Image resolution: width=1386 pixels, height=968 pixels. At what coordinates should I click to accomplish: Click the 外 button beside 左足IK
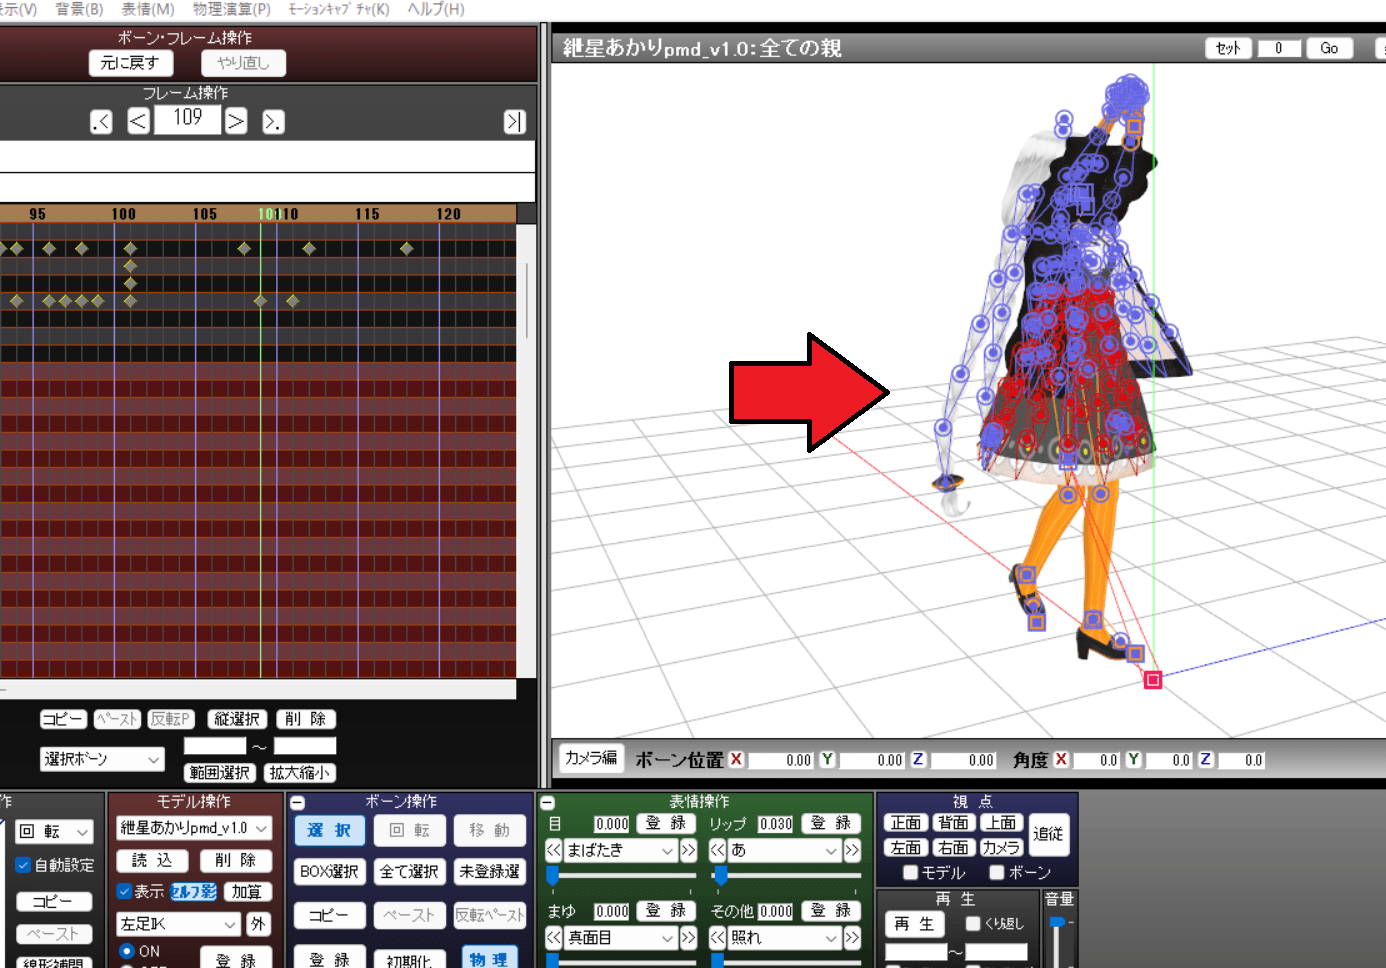258,924
